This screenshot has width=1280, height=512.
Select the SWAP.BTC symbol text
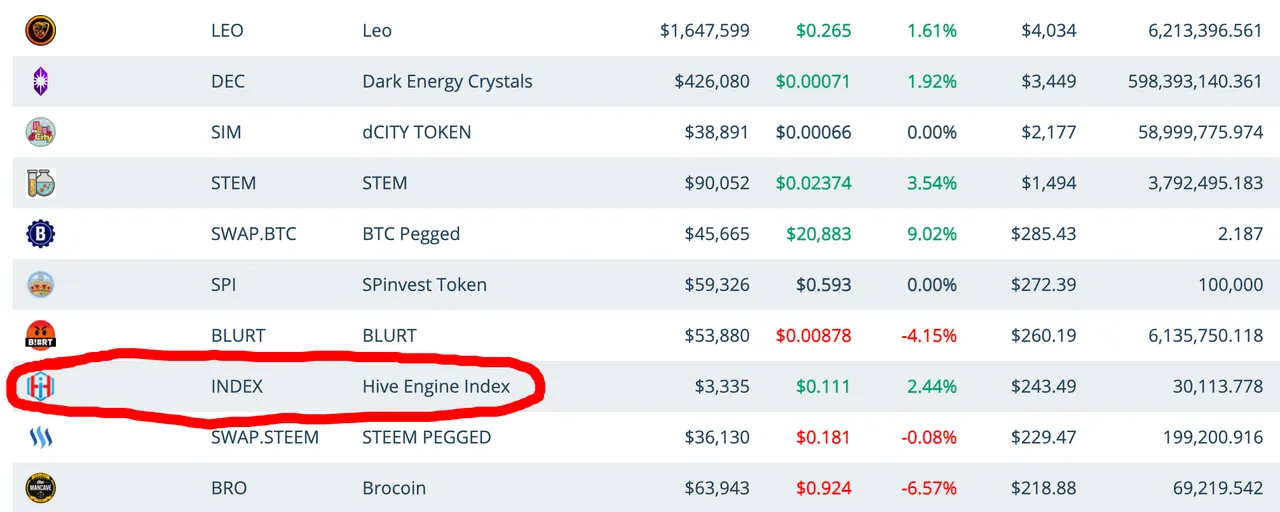pos(254,234)
